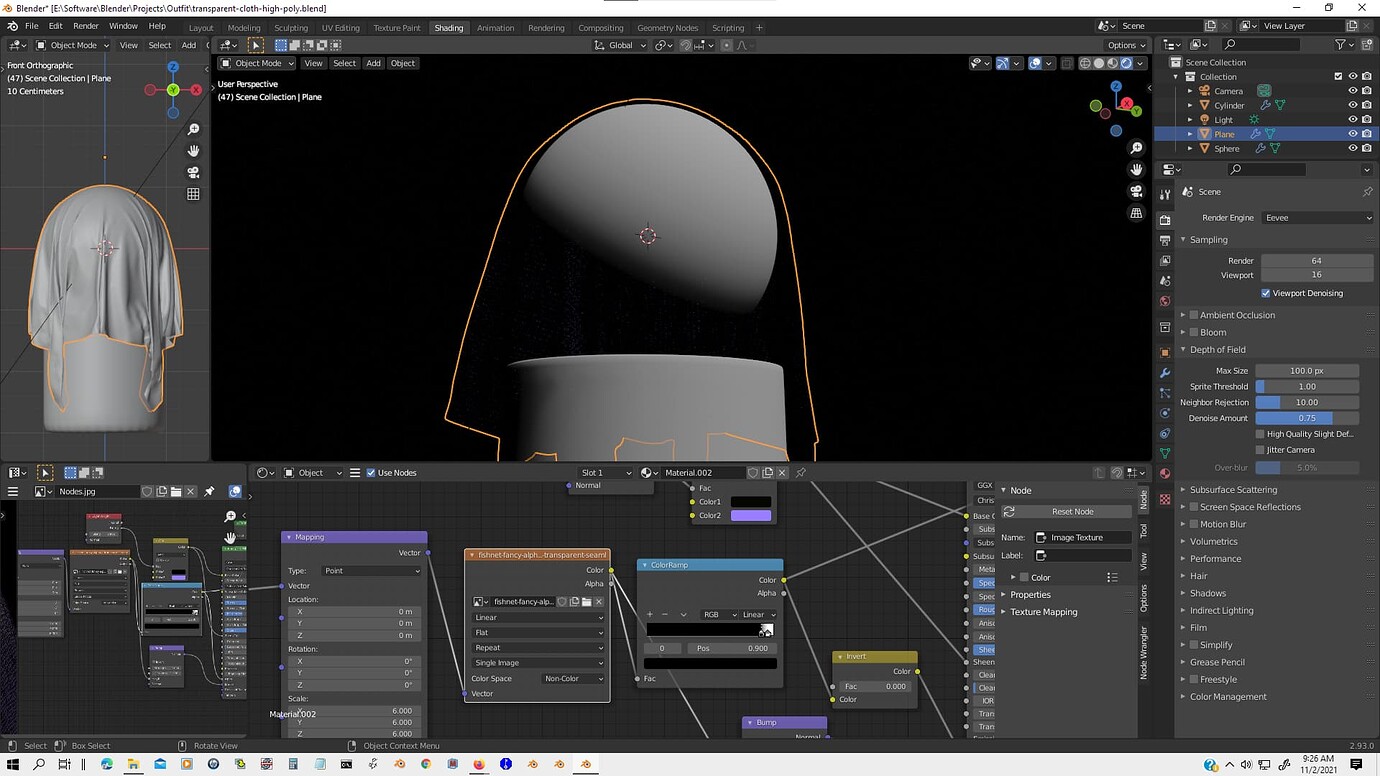This screenshot has width=1380, height=776.
Task: Pin the Scene properties panel
Action: (x=1367, y=192)
